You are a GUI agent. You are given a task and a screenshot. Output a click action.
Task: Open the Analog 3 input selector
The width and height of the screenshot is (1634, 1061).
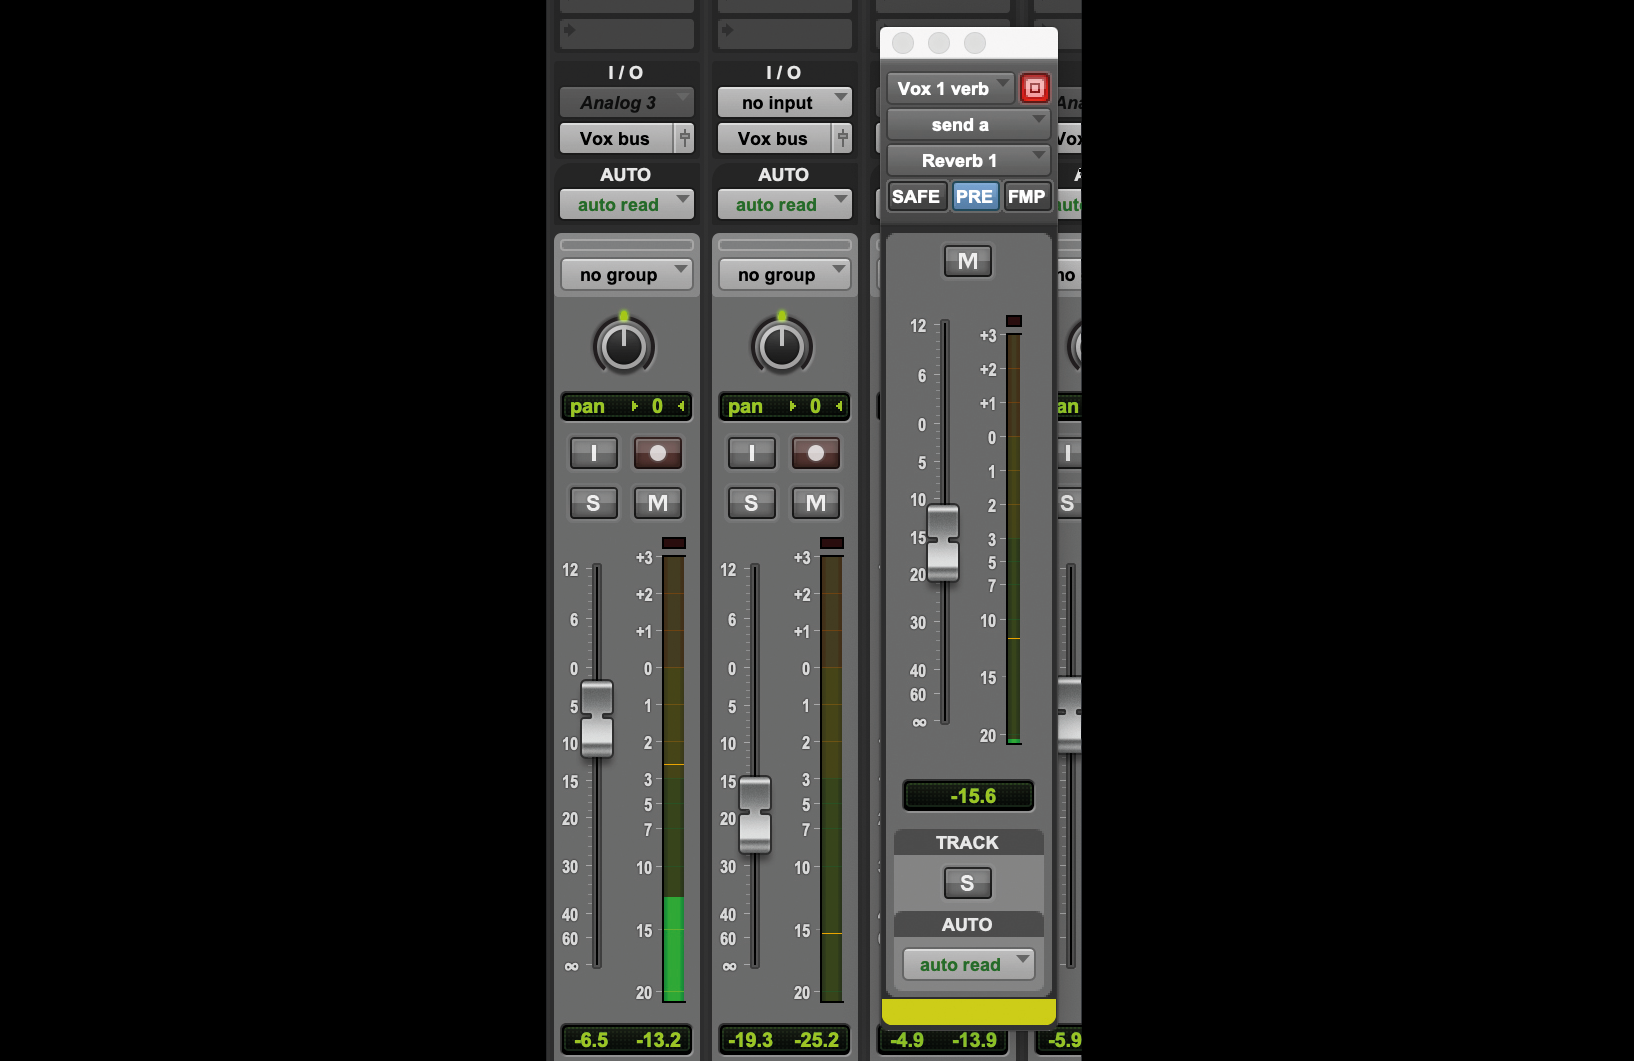pyautogui.click(x=626, y=102)
